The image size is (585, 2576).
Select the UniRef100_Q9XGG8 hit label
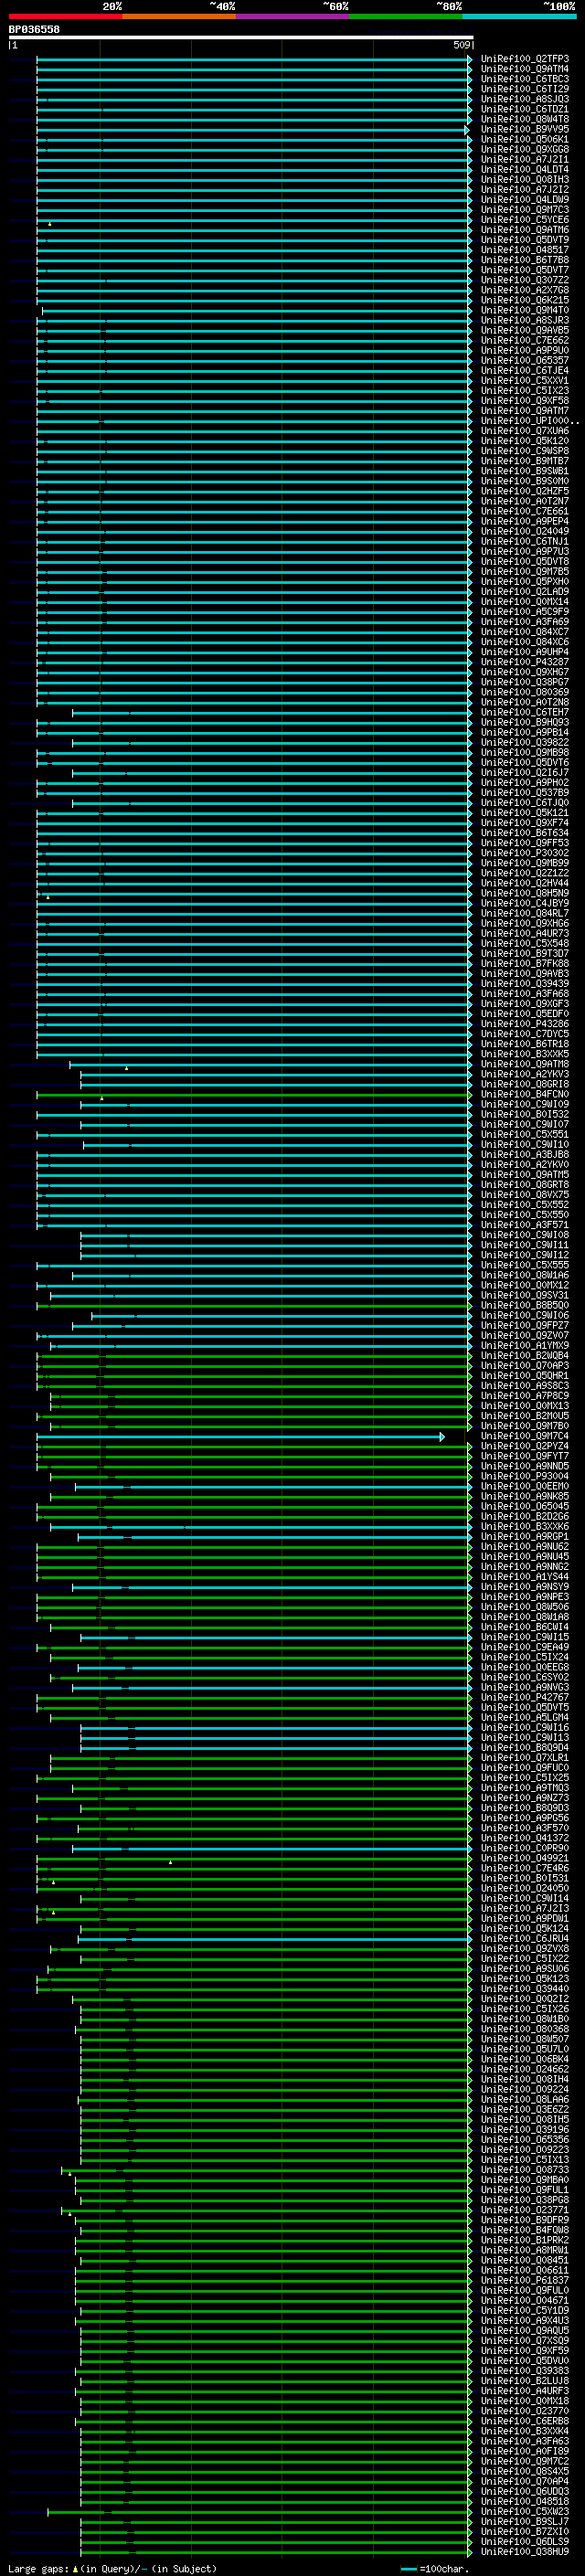click(x=524, y=149)
